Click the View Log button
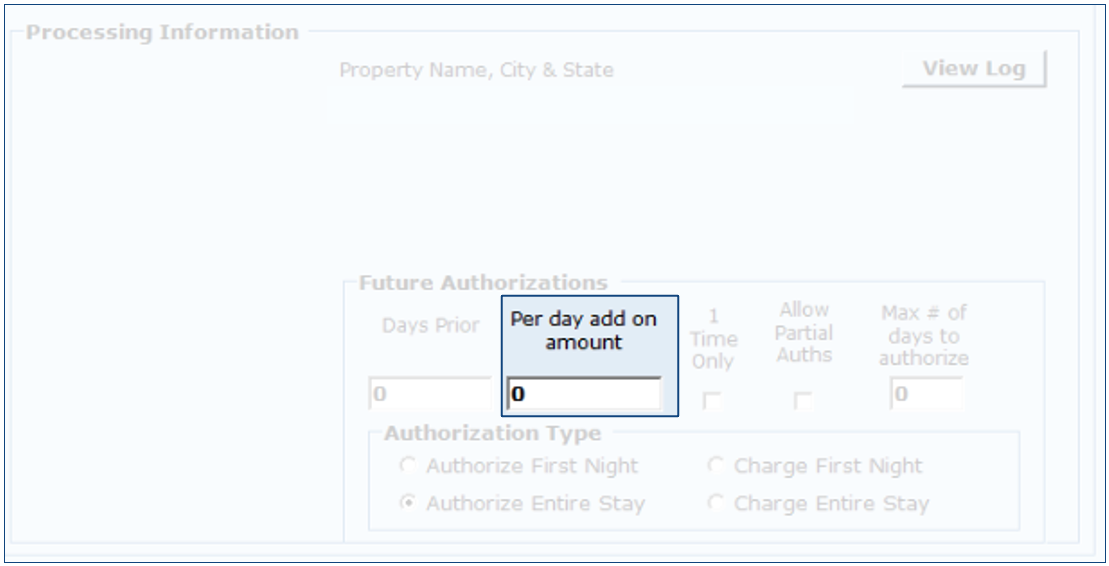This screenshot has height=566, width=1109. (x=973, y=69)
